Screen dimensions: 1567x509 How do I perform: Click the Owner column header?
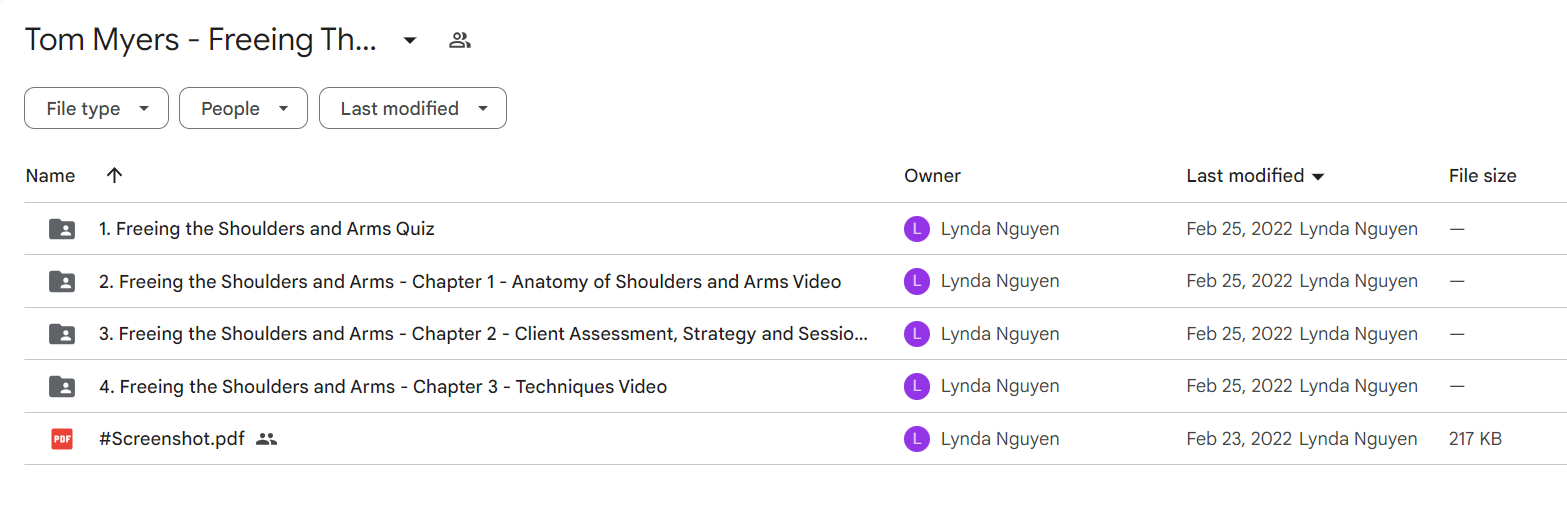[932, 176]
